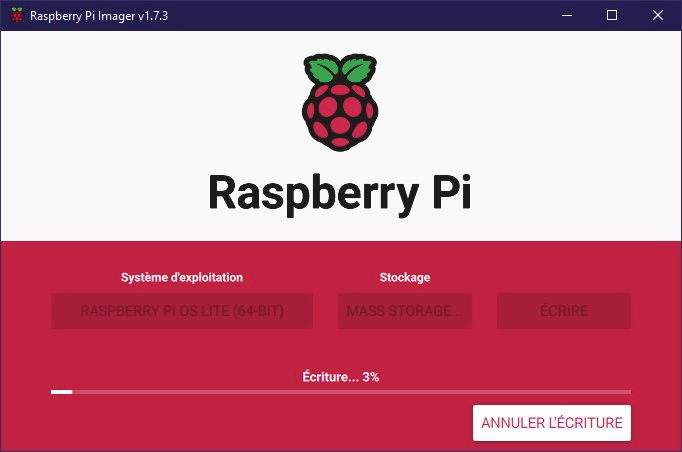Click the "Système d'exploitation" label
This screenshot has width=682, height=452.
click(182, 278)
